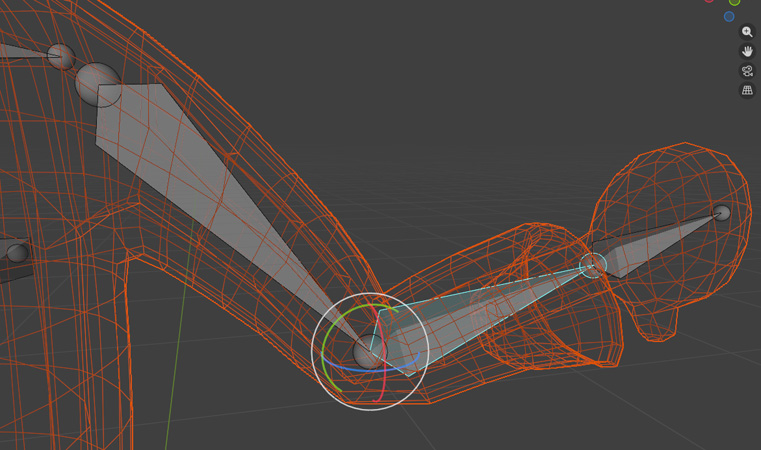Click the small joint sphere above shoulder
Screen dimensions: 761x450
click(61, 57)
